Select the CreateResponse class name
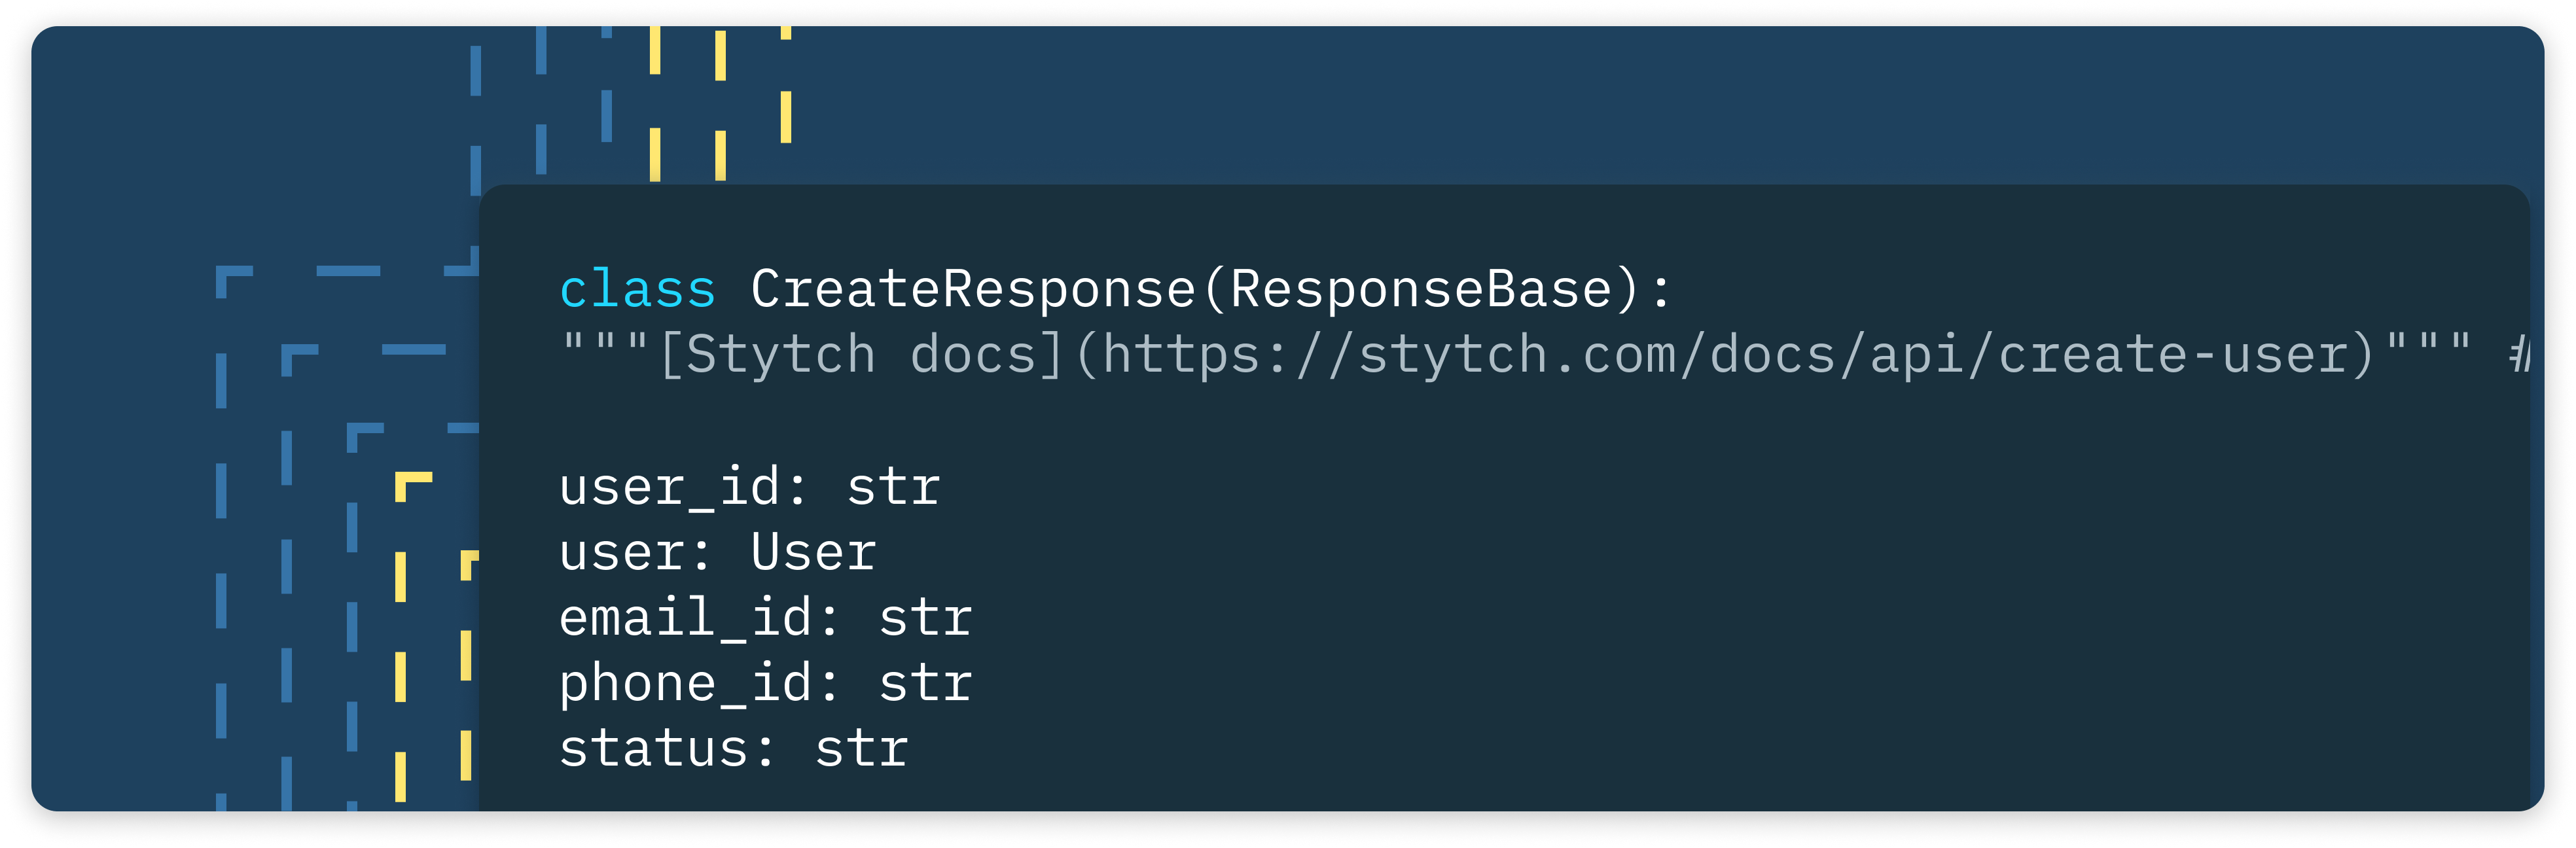2576x848 pixels. point(974,289)
